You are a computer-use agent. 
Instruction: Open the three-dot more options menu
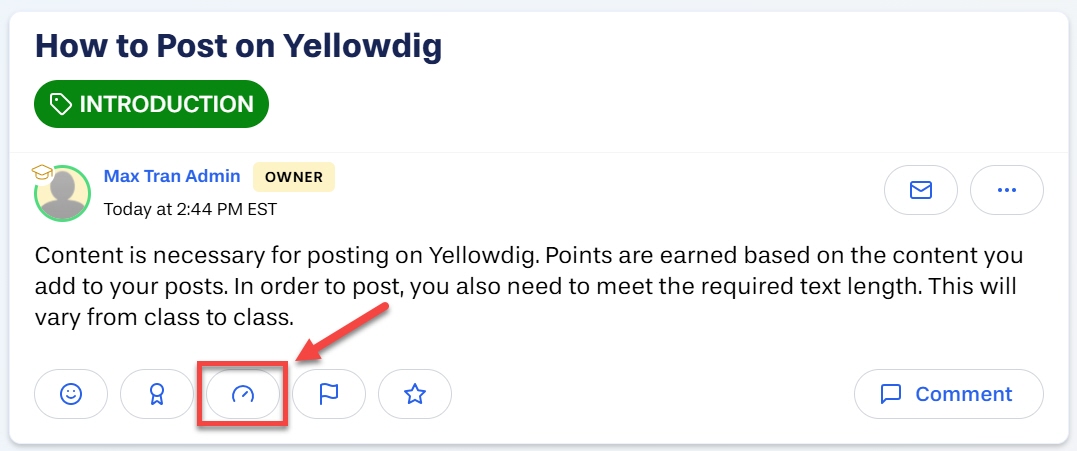click(x=1006, y=190)
